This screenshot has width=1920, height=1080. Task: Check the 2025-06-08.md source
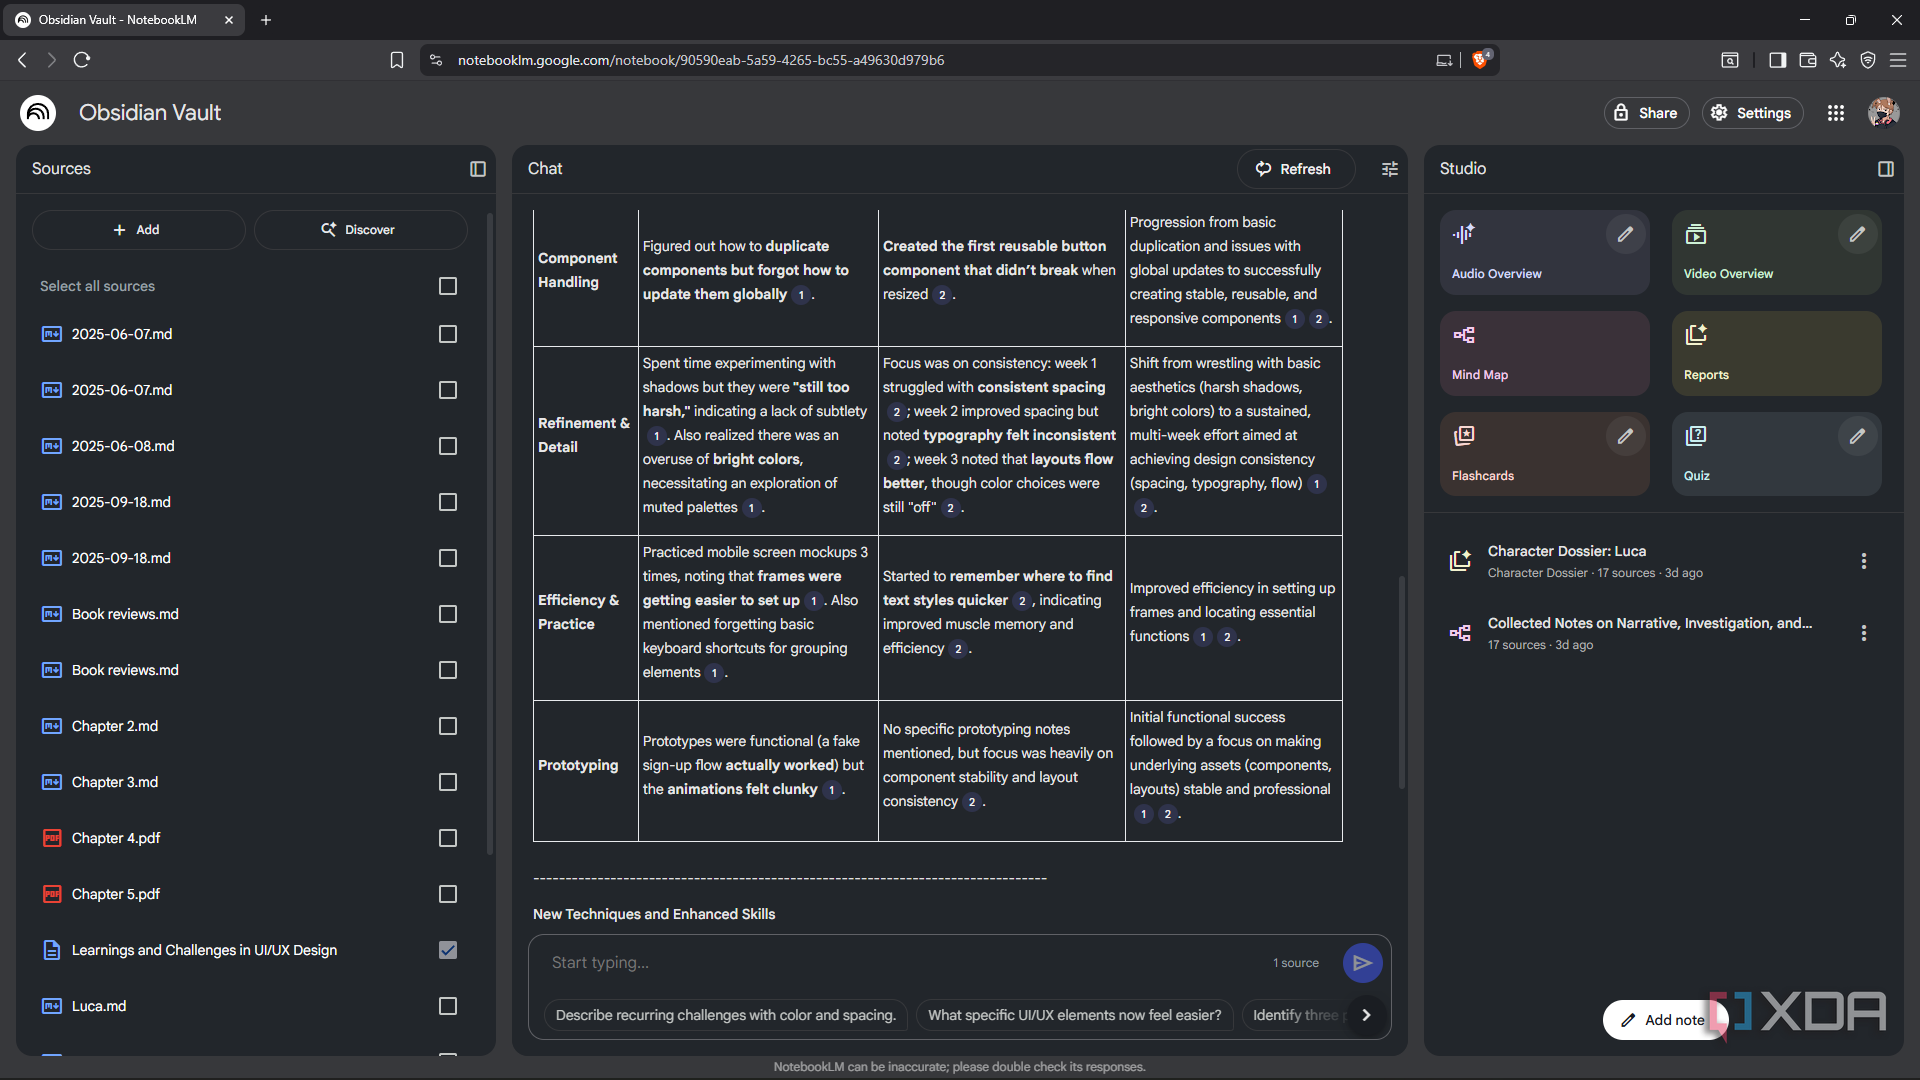coord(448,446)
